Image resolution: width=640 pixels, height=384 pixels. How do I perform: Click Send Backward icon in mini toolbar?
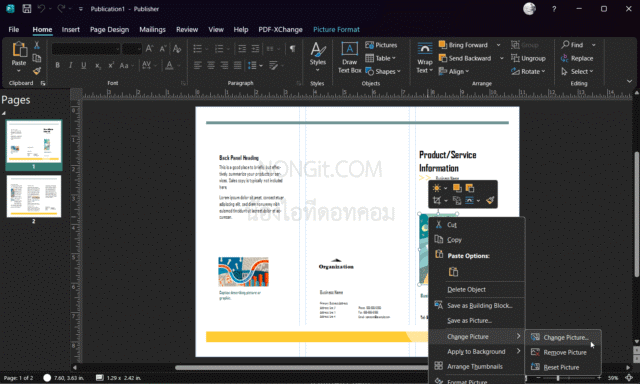click(470, 188)
